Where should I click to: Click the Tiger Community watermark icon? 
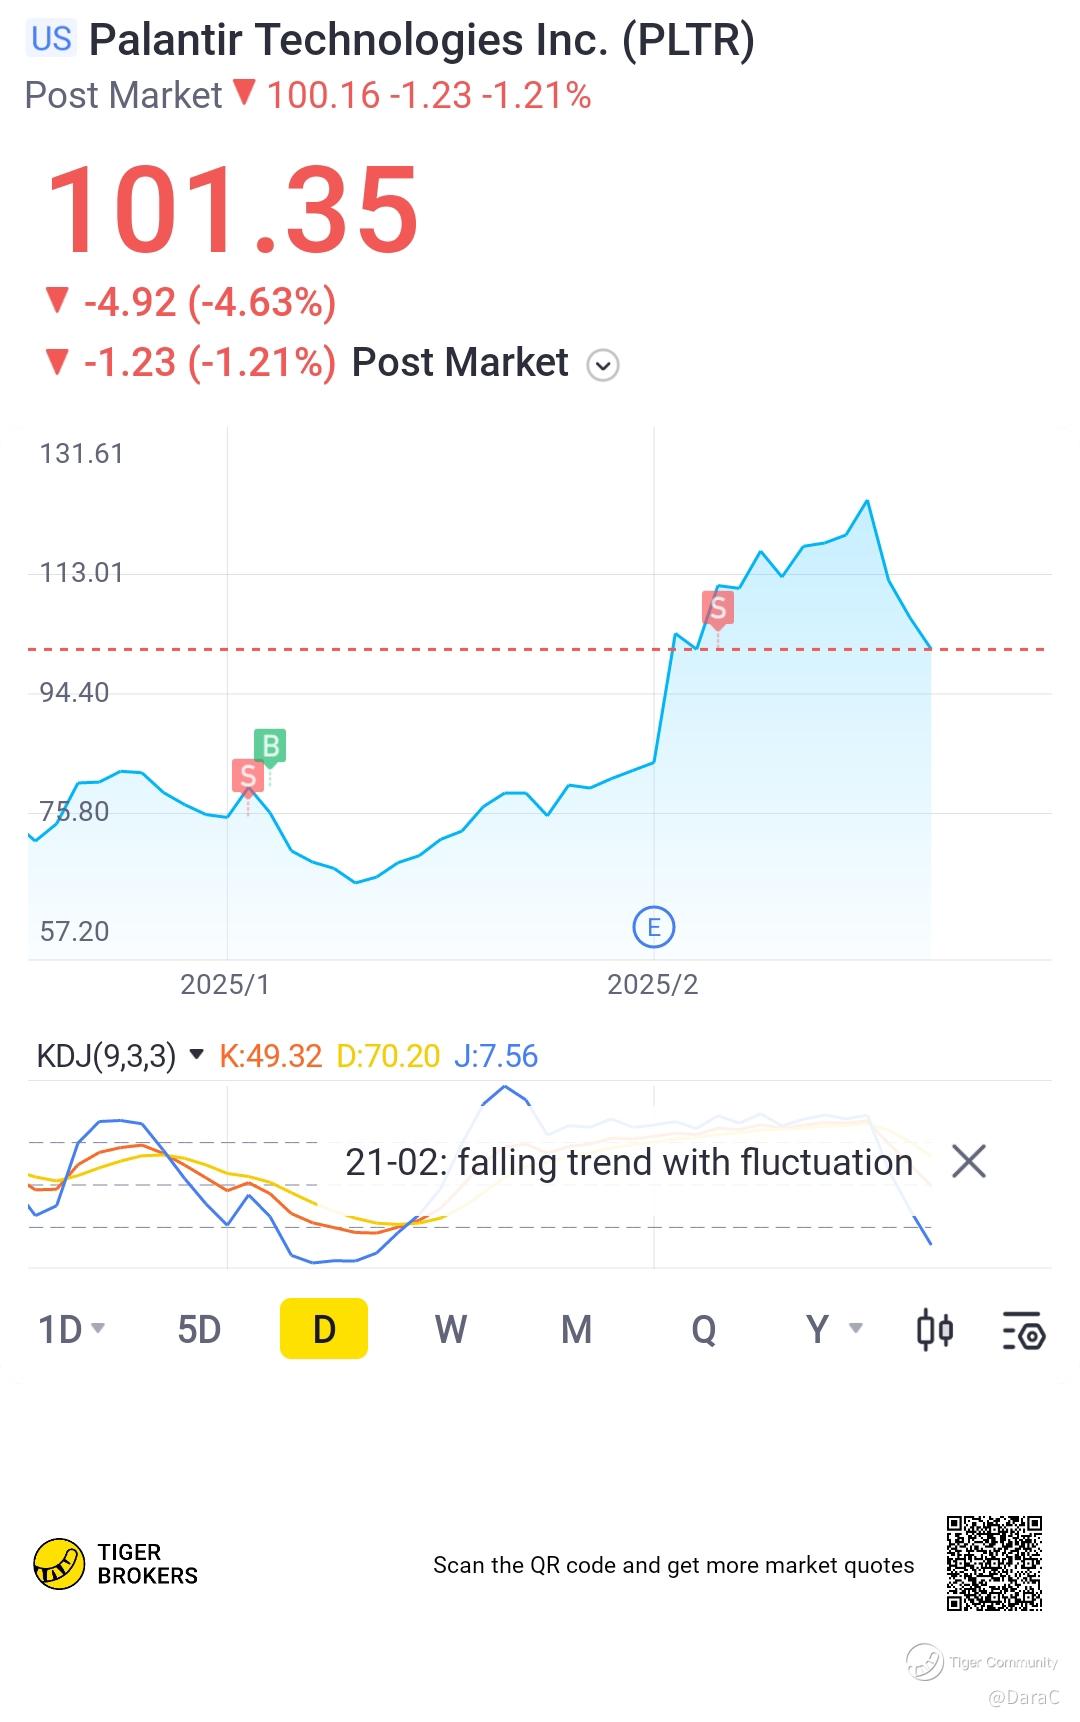[x=925, y=1662]
